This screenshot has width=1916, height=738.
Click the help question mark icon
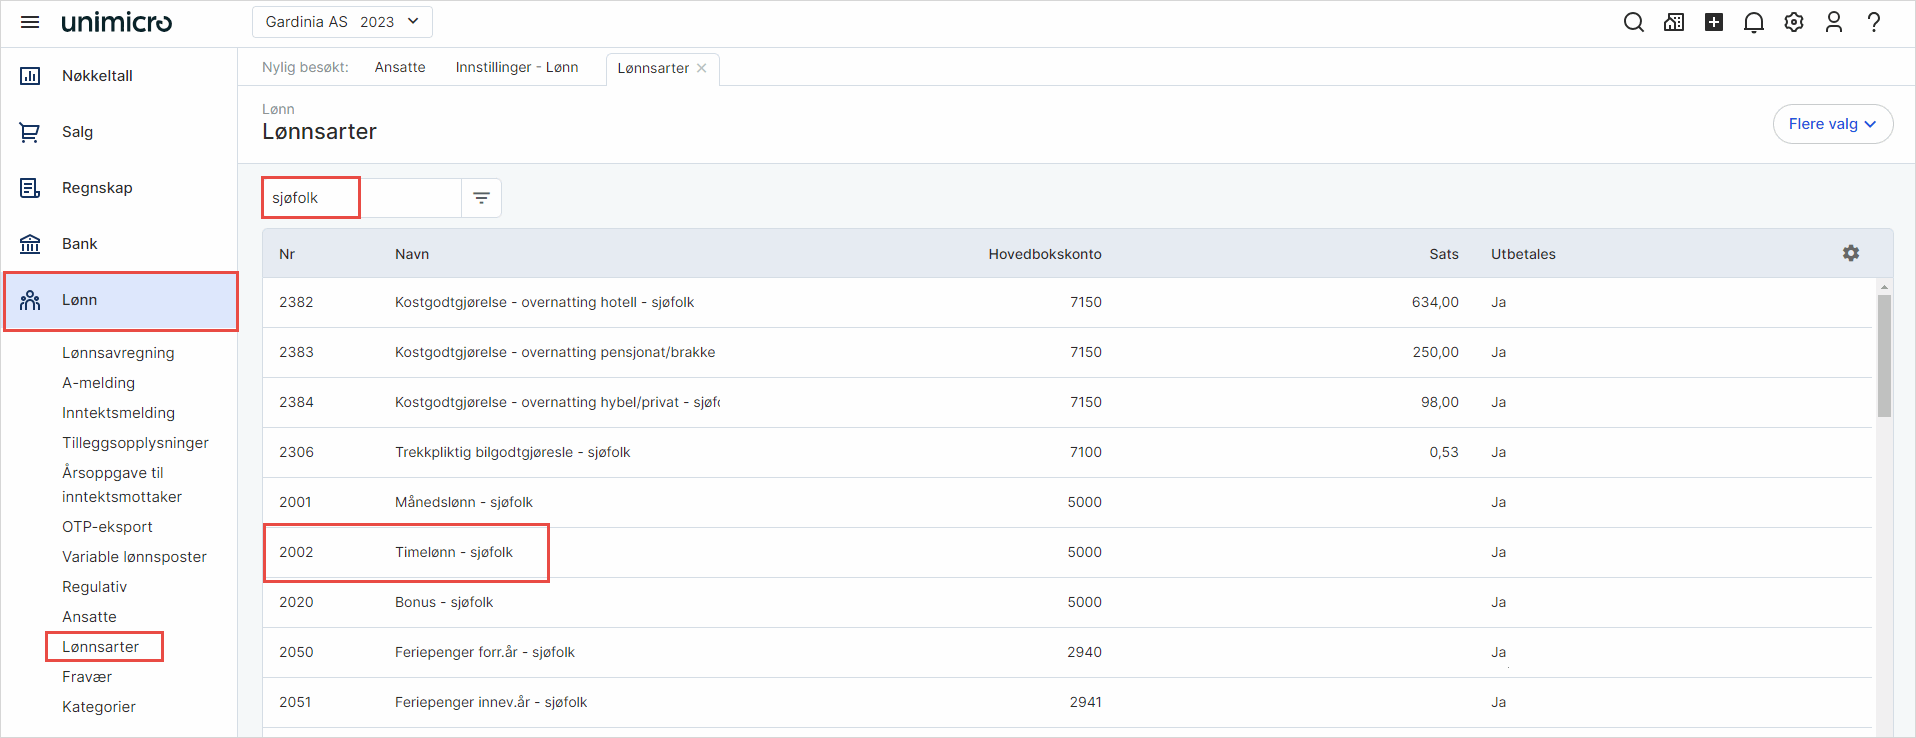[1873, 22]
